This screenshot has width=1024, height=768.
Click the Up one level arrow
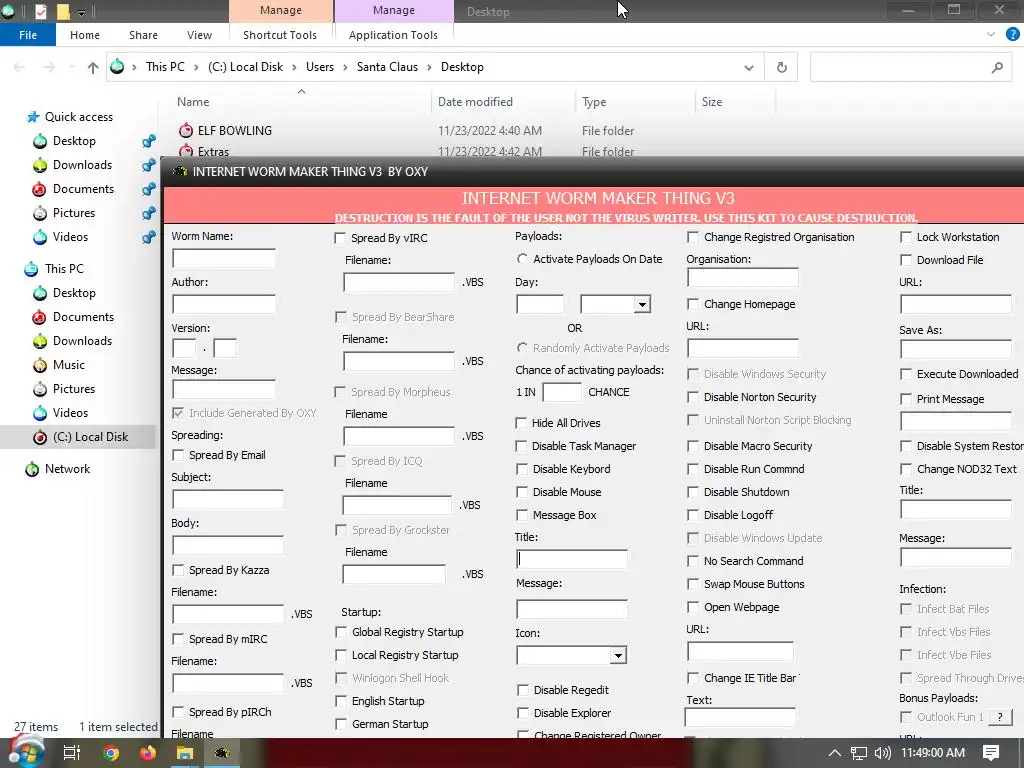tap(93, 67)
